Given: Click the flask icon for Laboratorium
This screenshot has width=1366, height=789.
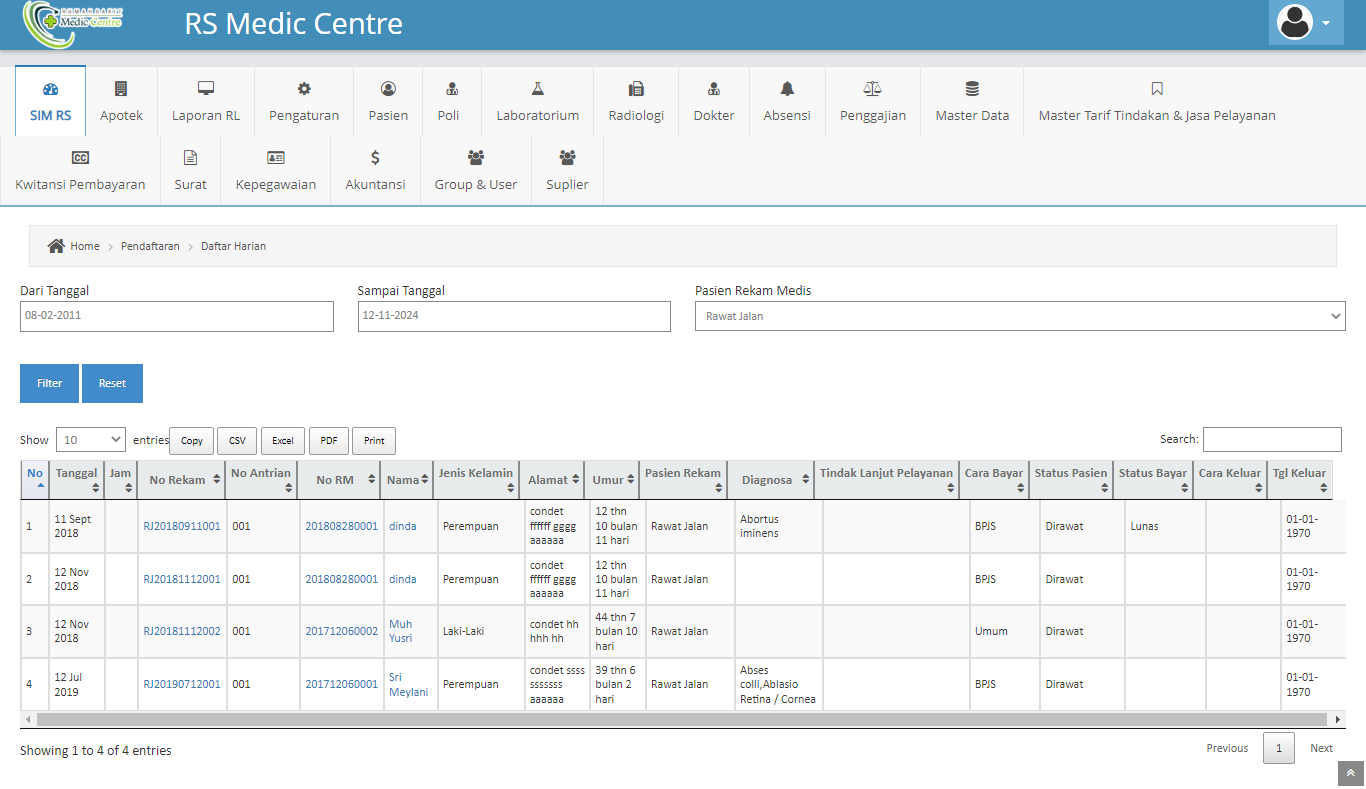Looking at the screenshot, I should click(x=537, y=89).
